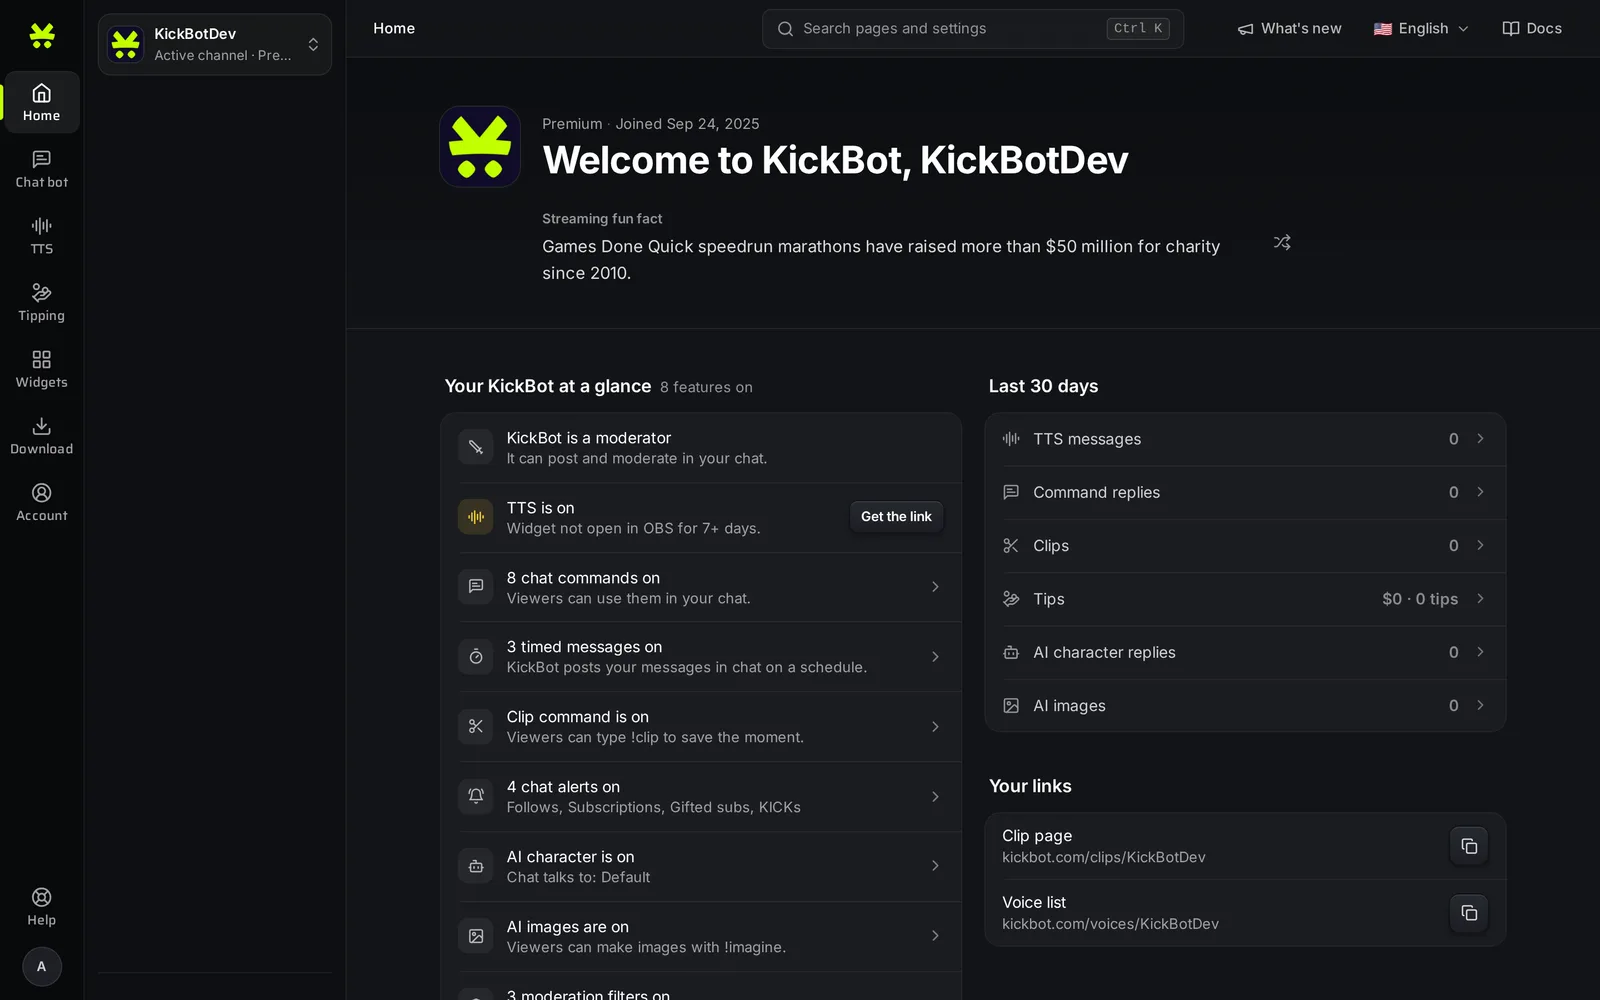Shuffle the streaming fun fact
This screenshot has width=1600, height=1000.
point(1282,242)
